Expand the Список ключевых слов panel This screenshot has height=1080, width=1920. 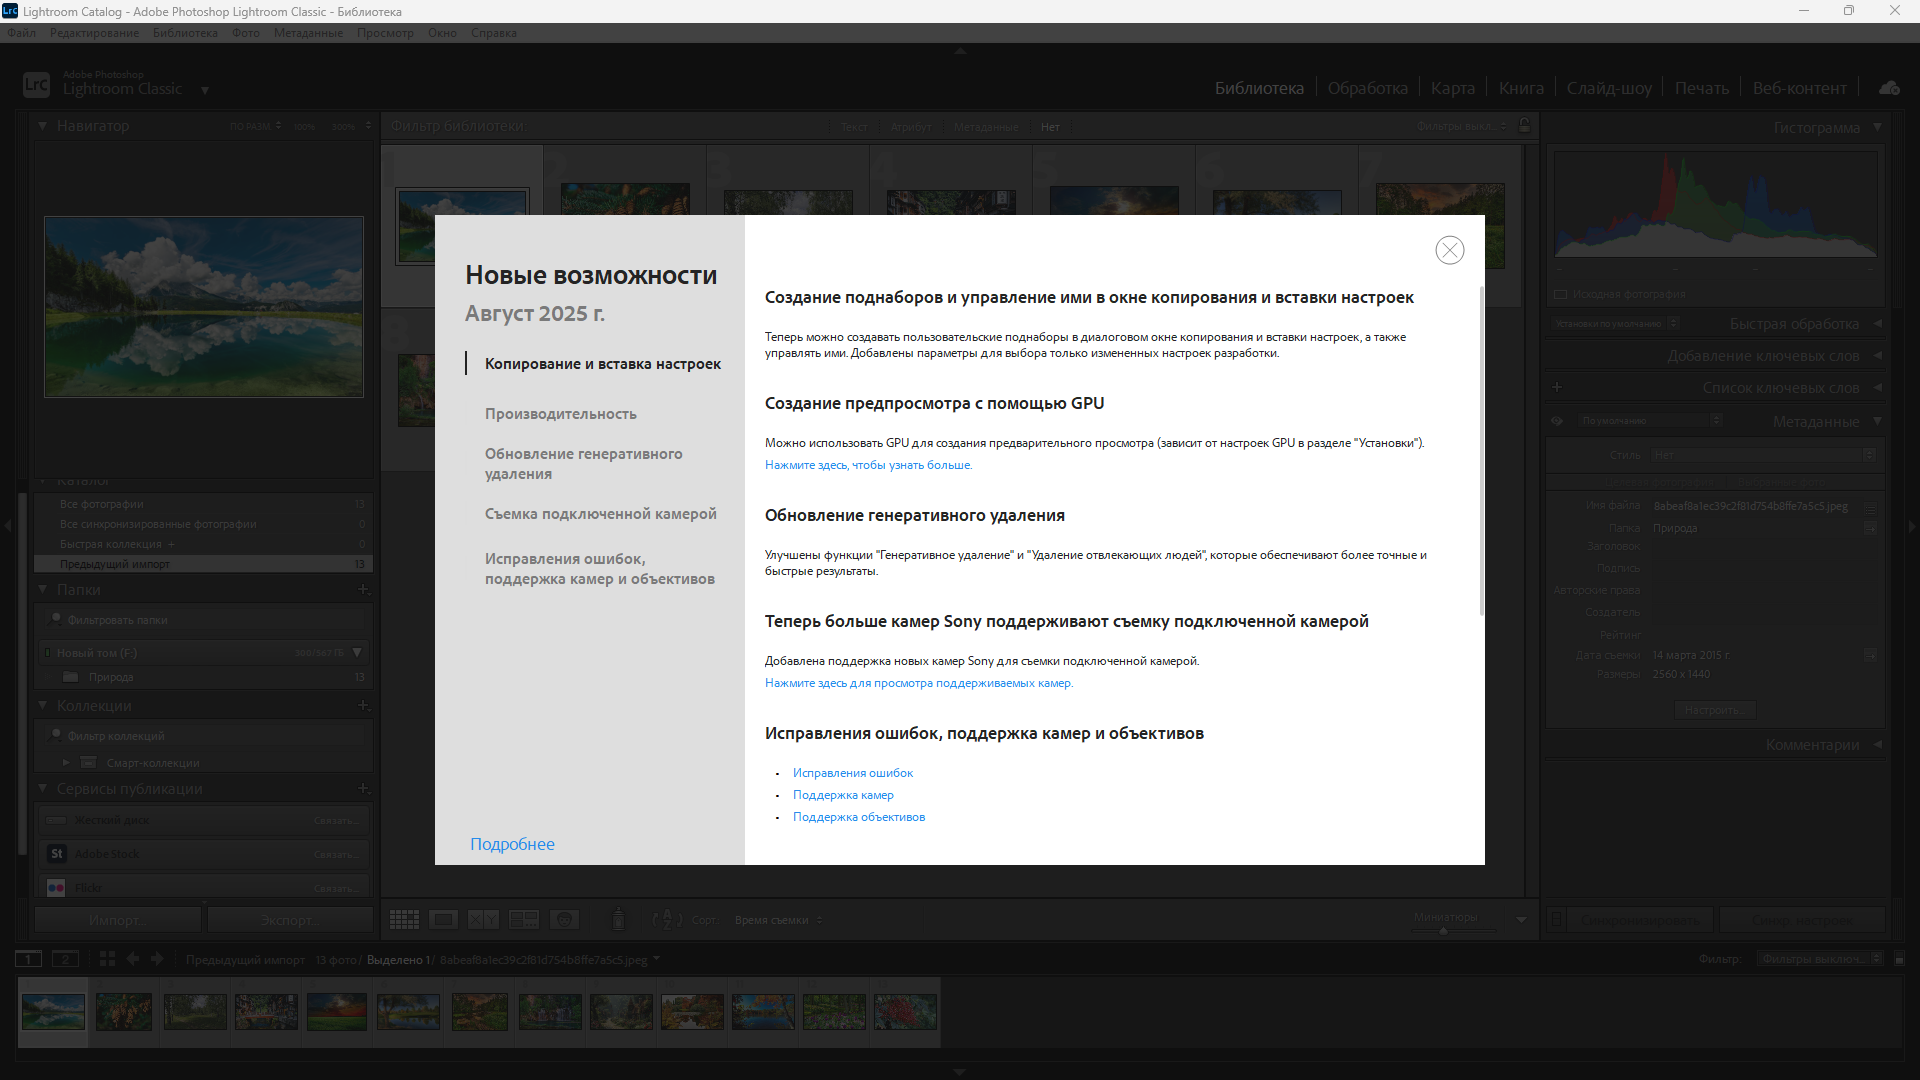coord(1877,387)
